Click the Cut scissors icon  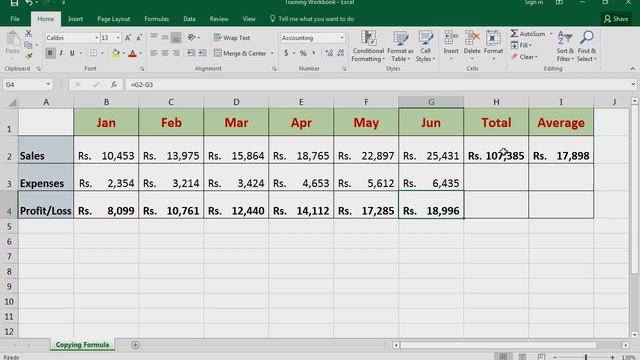coord(28,33)
